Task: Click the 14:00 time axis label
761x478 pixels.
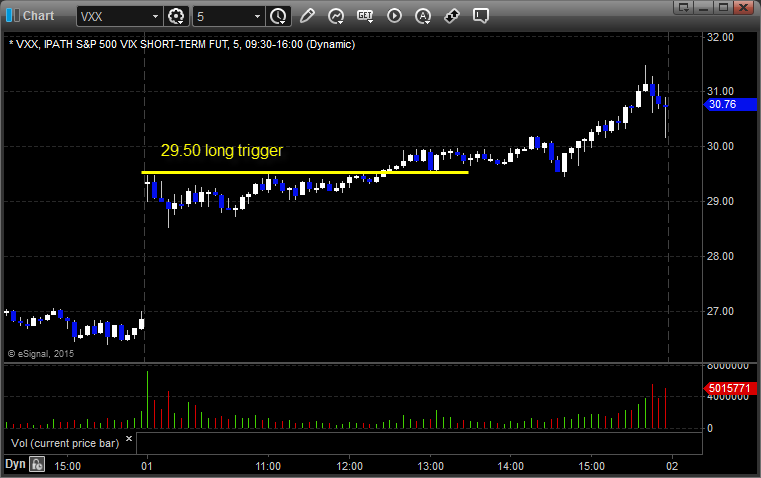Action: coord(511,466)
